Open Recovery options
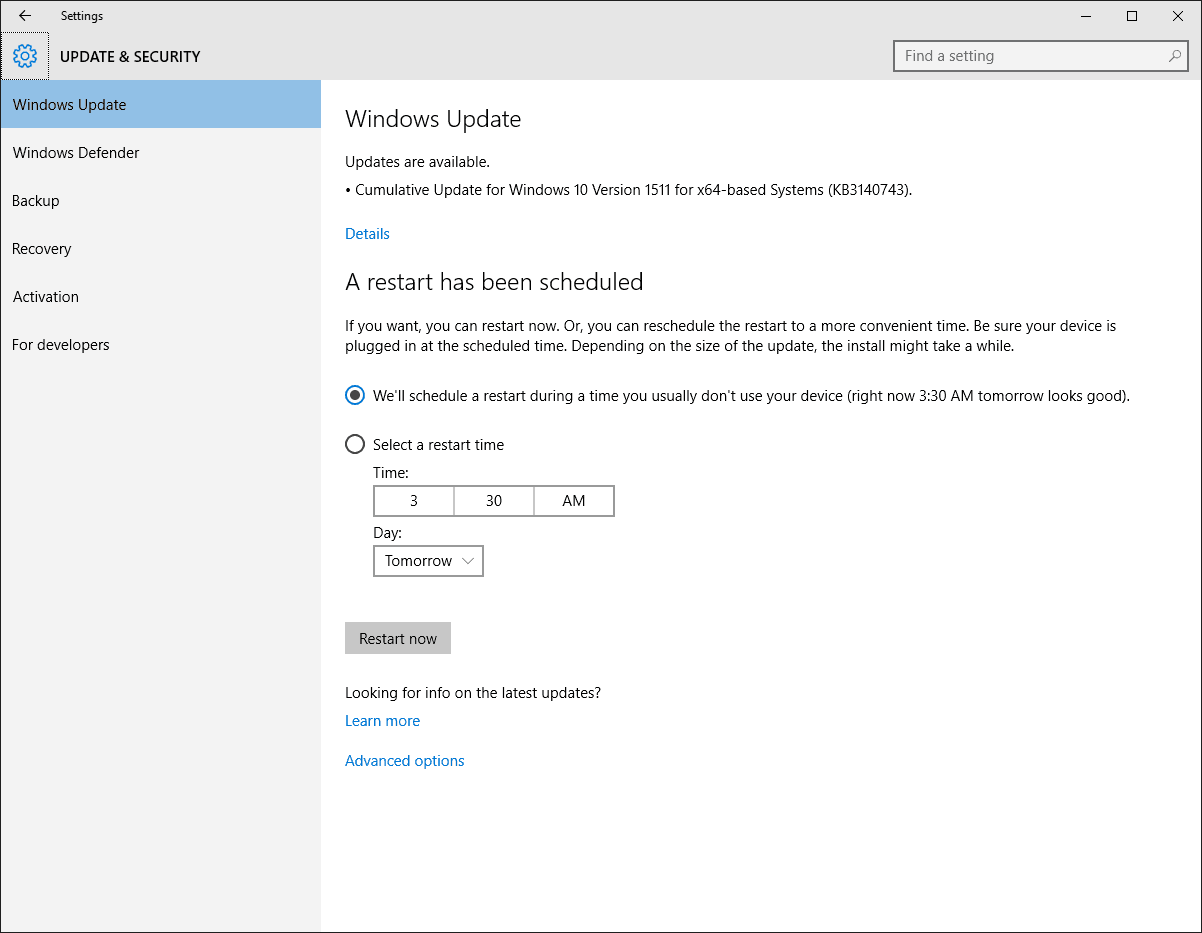This screenshot has height=933, width=1202. point(161,248)
